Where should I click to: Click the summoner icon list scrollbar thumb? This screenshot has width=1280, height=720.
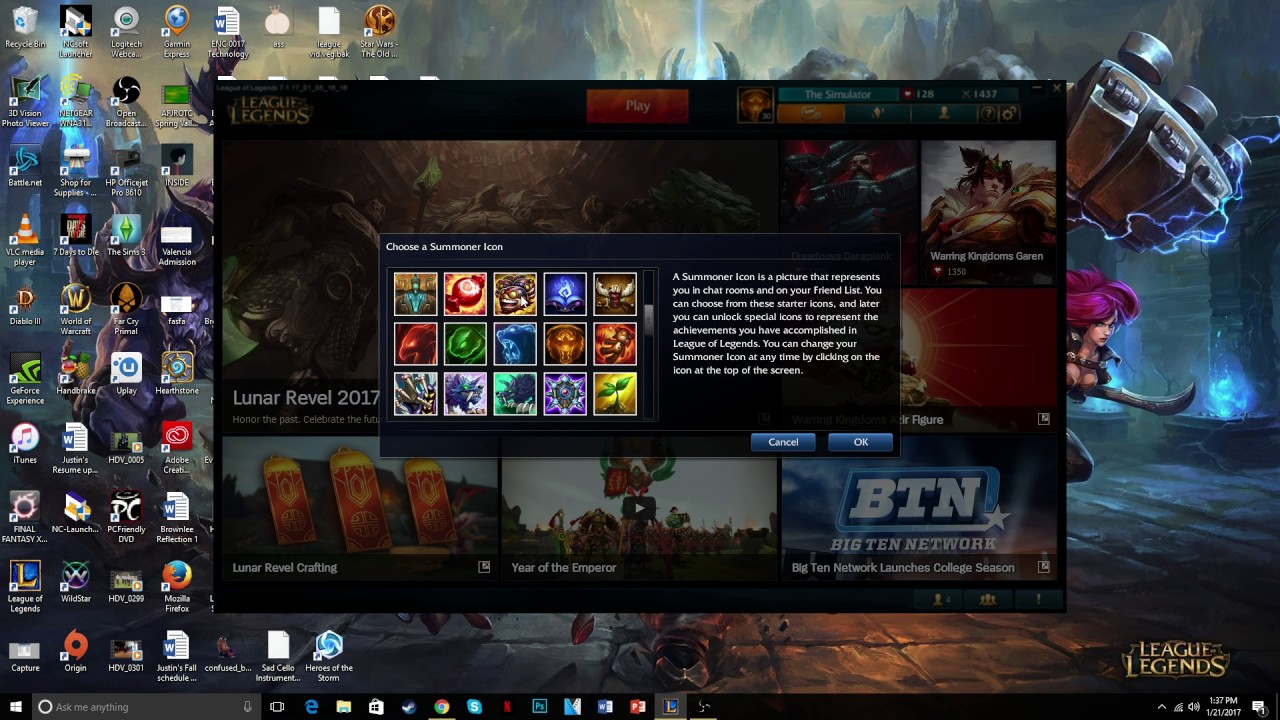(649, 319)
